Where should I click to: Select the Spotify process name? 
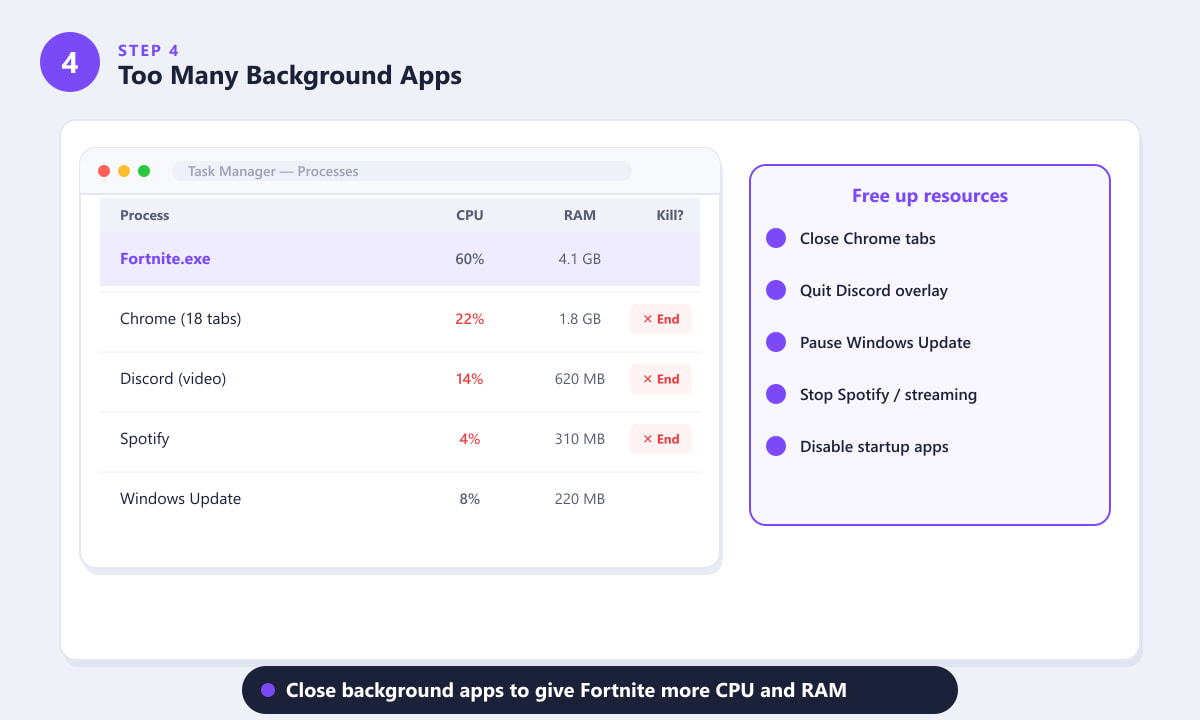coord(145,439)
